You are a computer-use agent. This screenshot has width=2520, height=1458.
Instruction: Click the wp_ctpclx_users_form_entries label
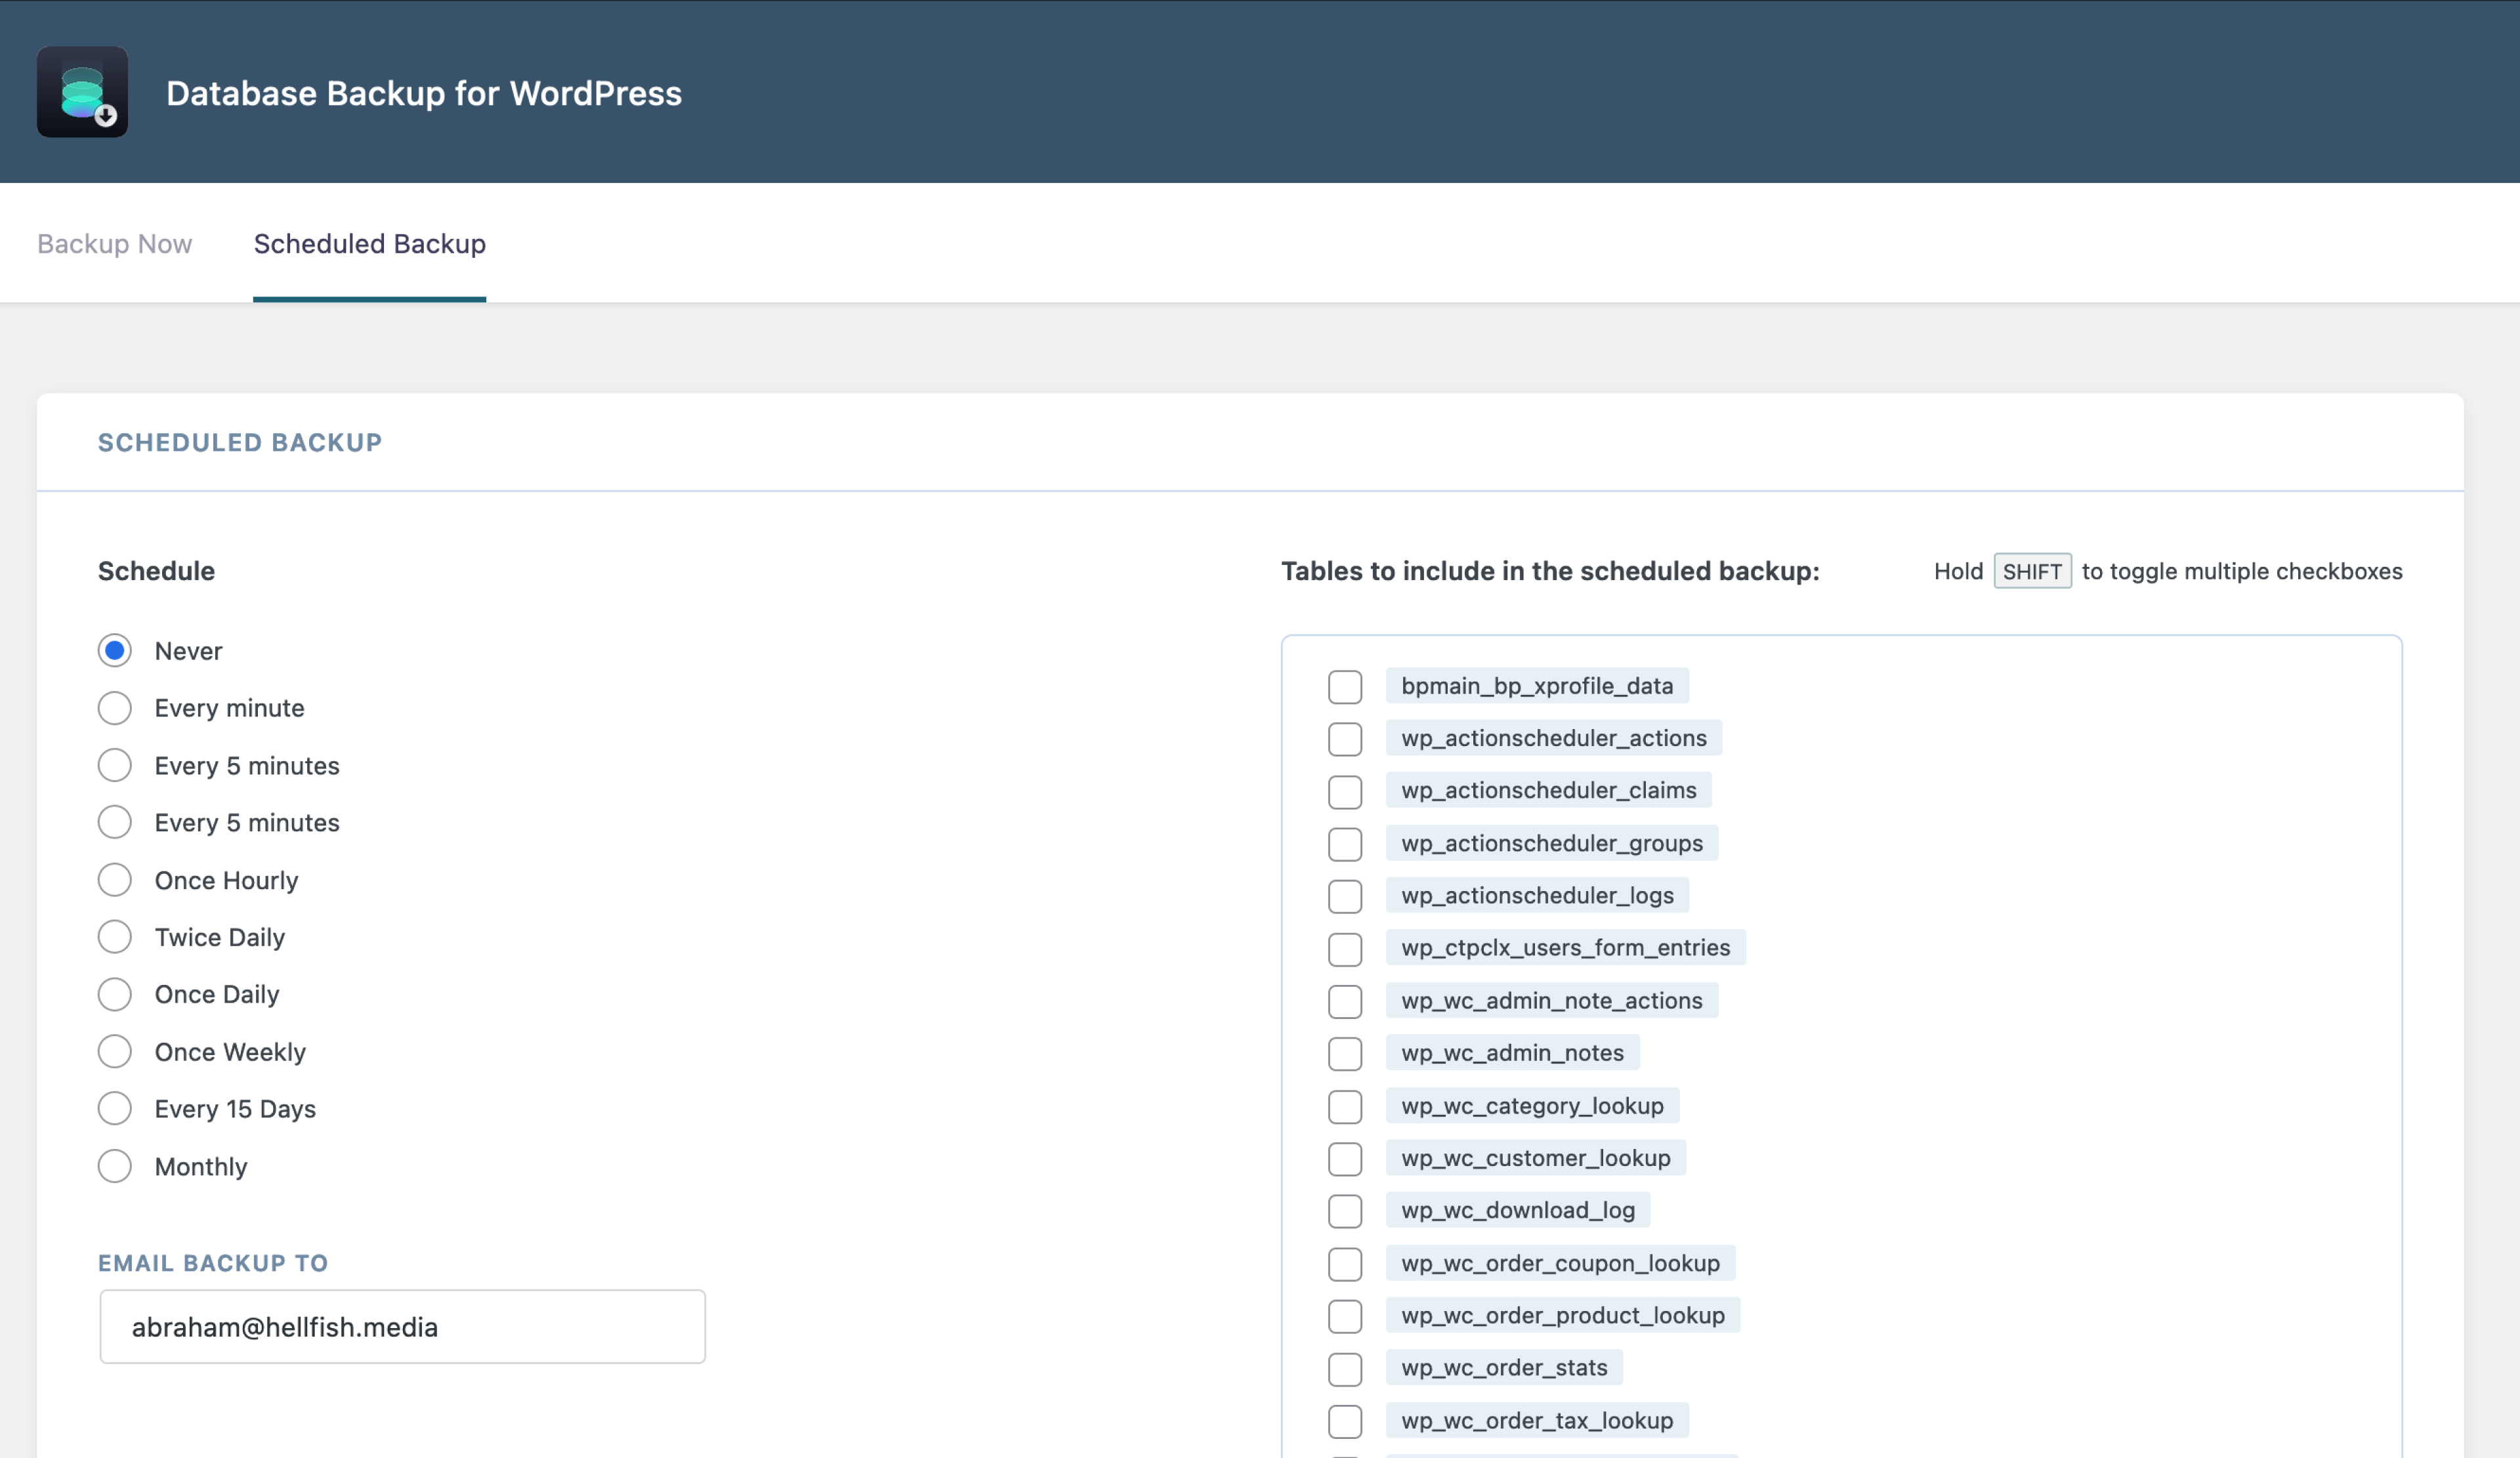1566,947
